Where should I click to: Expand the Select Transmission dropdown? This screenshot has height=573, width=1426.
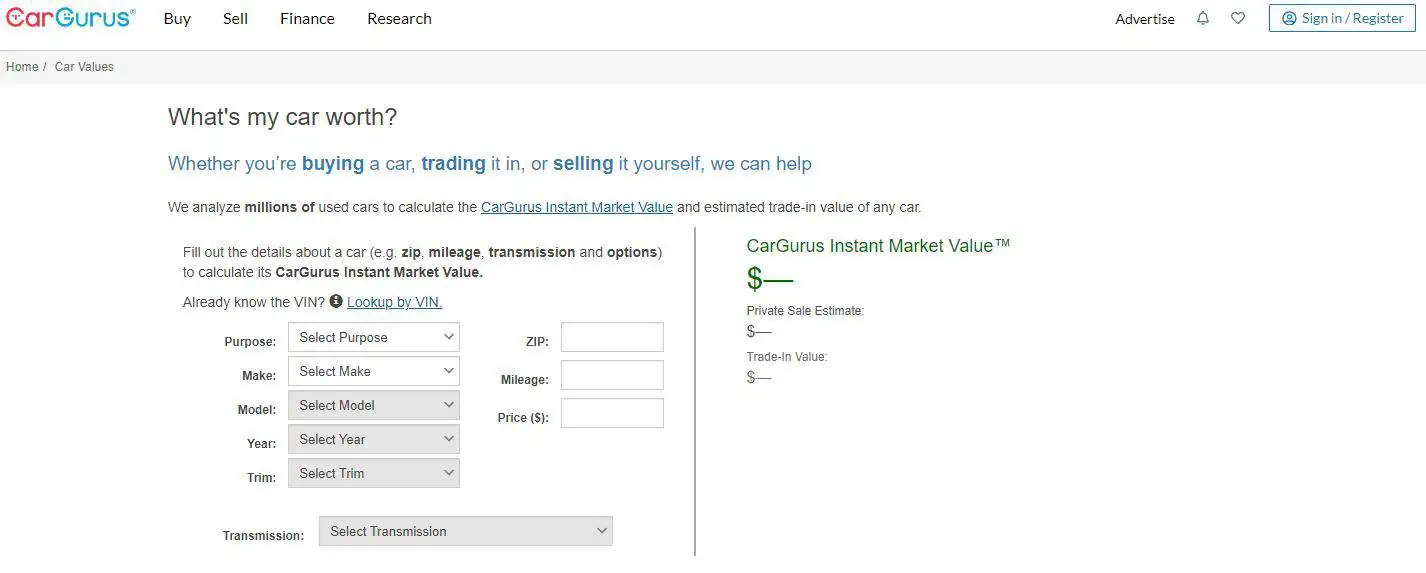pos(466,531)
